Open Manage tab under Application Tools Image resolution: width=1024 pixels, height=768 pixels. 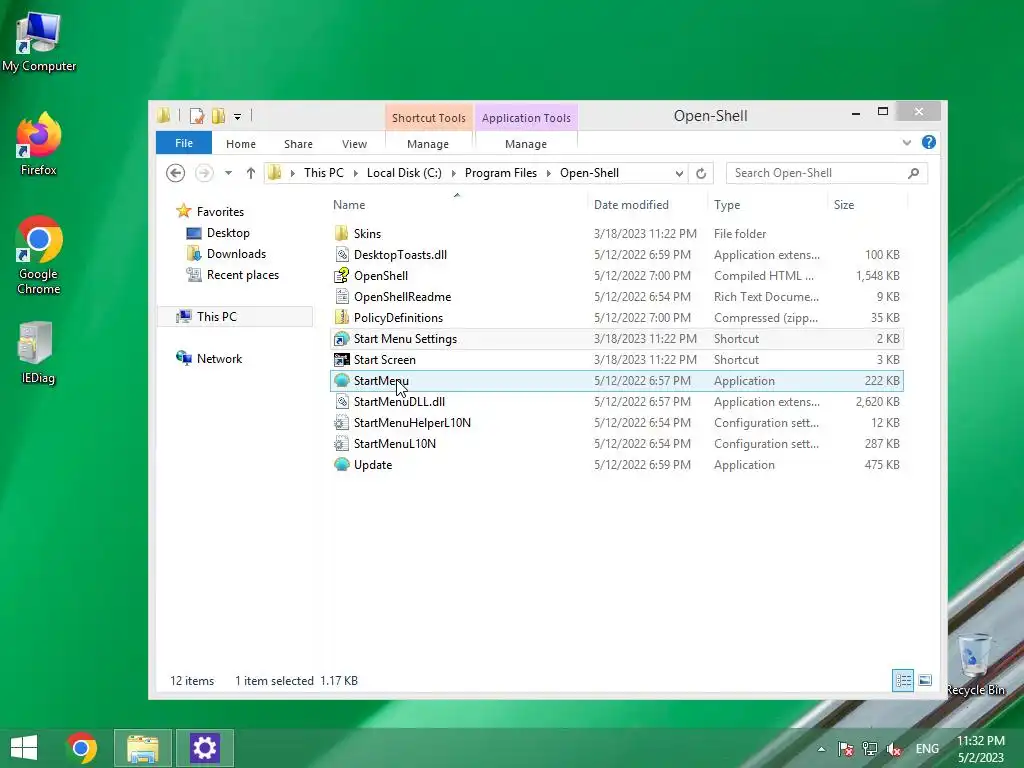[526, 144]
